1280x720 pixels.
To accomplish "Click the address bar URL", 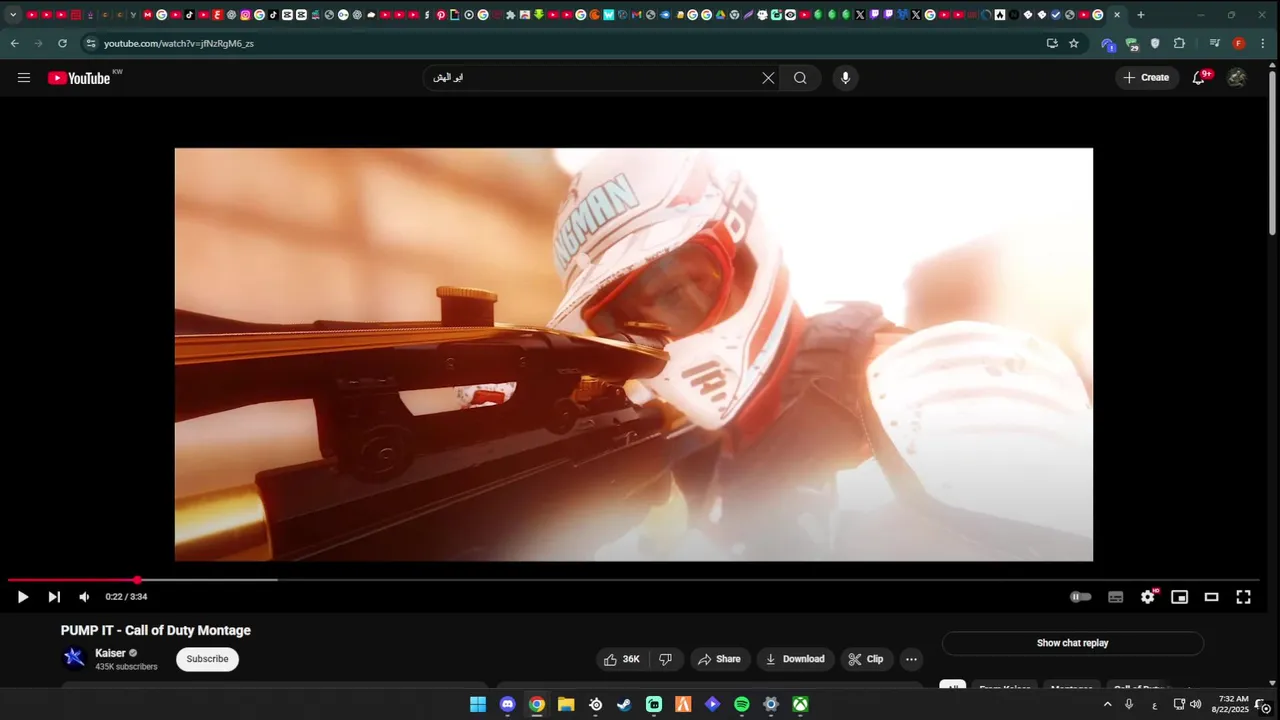I will [x=179, y=44].
